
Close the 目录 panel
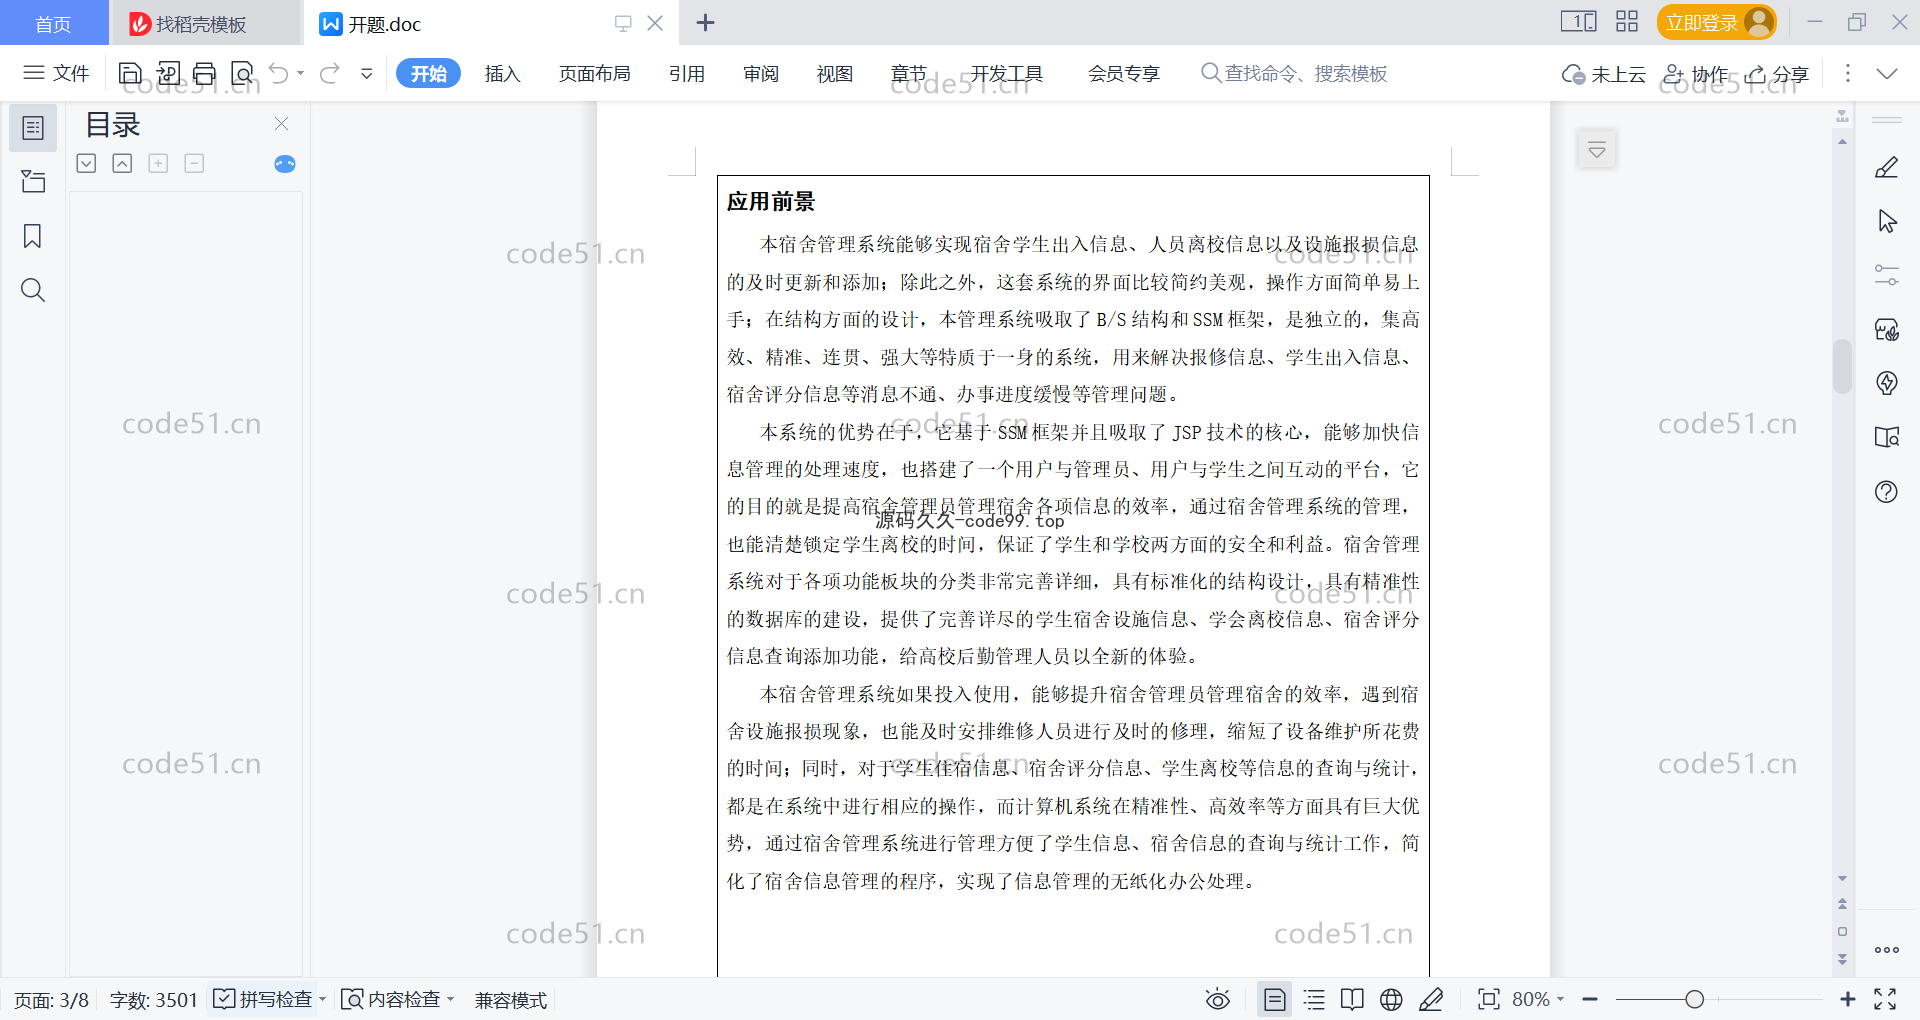(x=282, y=124)
